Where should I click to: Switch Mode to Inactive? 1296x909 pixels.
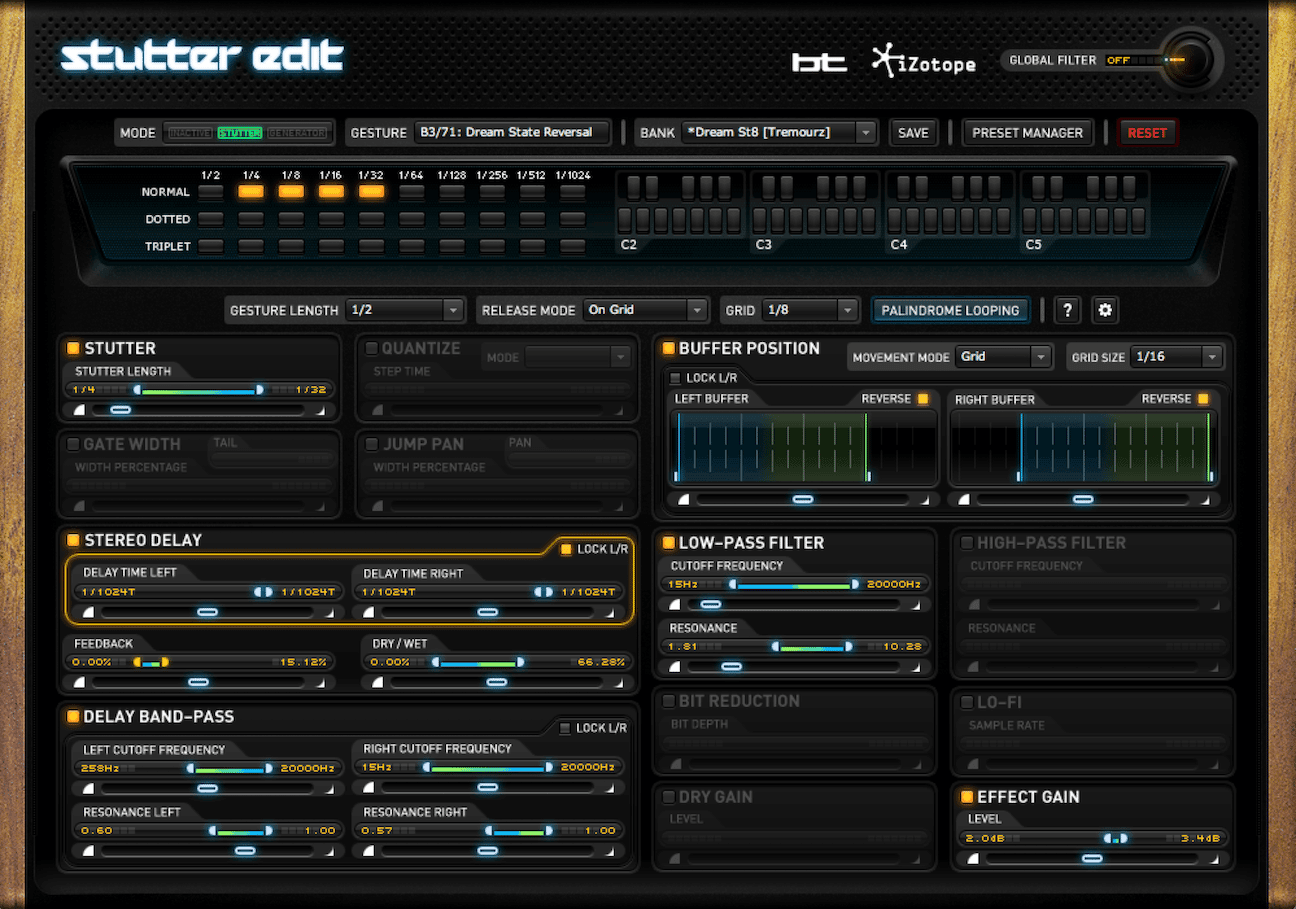pyautogui.click(x=190, y=133)
